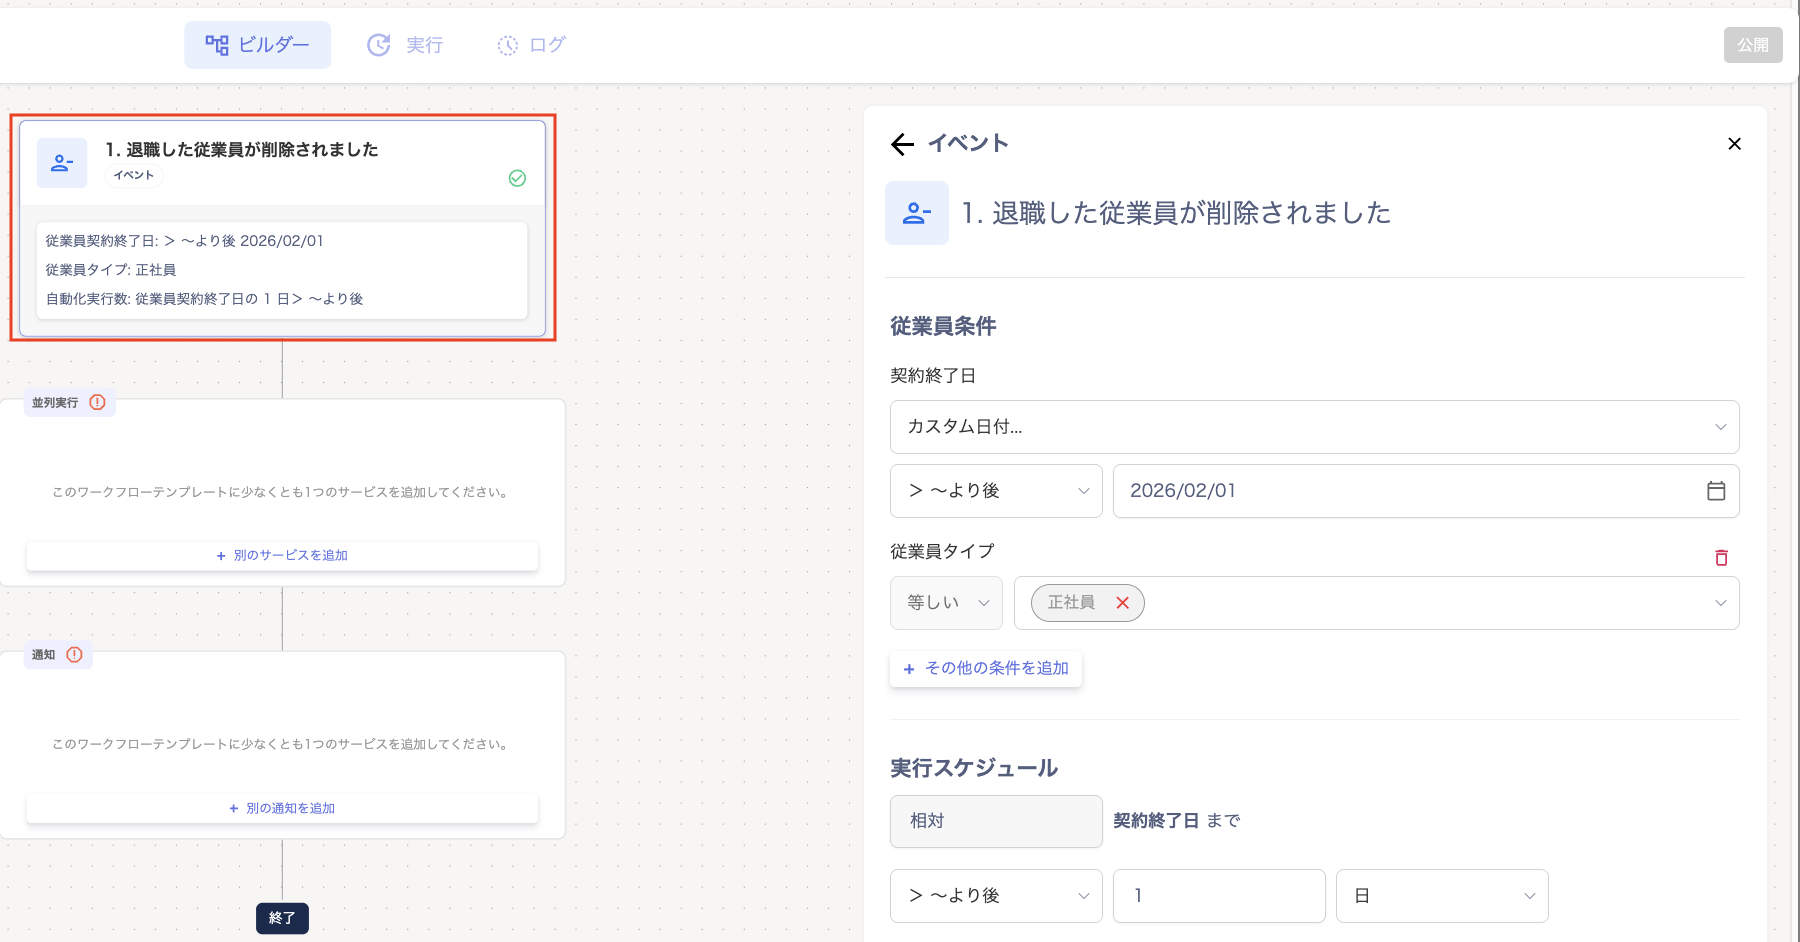Expand the 従業員タイプ value dropdown
The width and height of the screenshot is (1800, 942).
click(x=1720, y=603)
